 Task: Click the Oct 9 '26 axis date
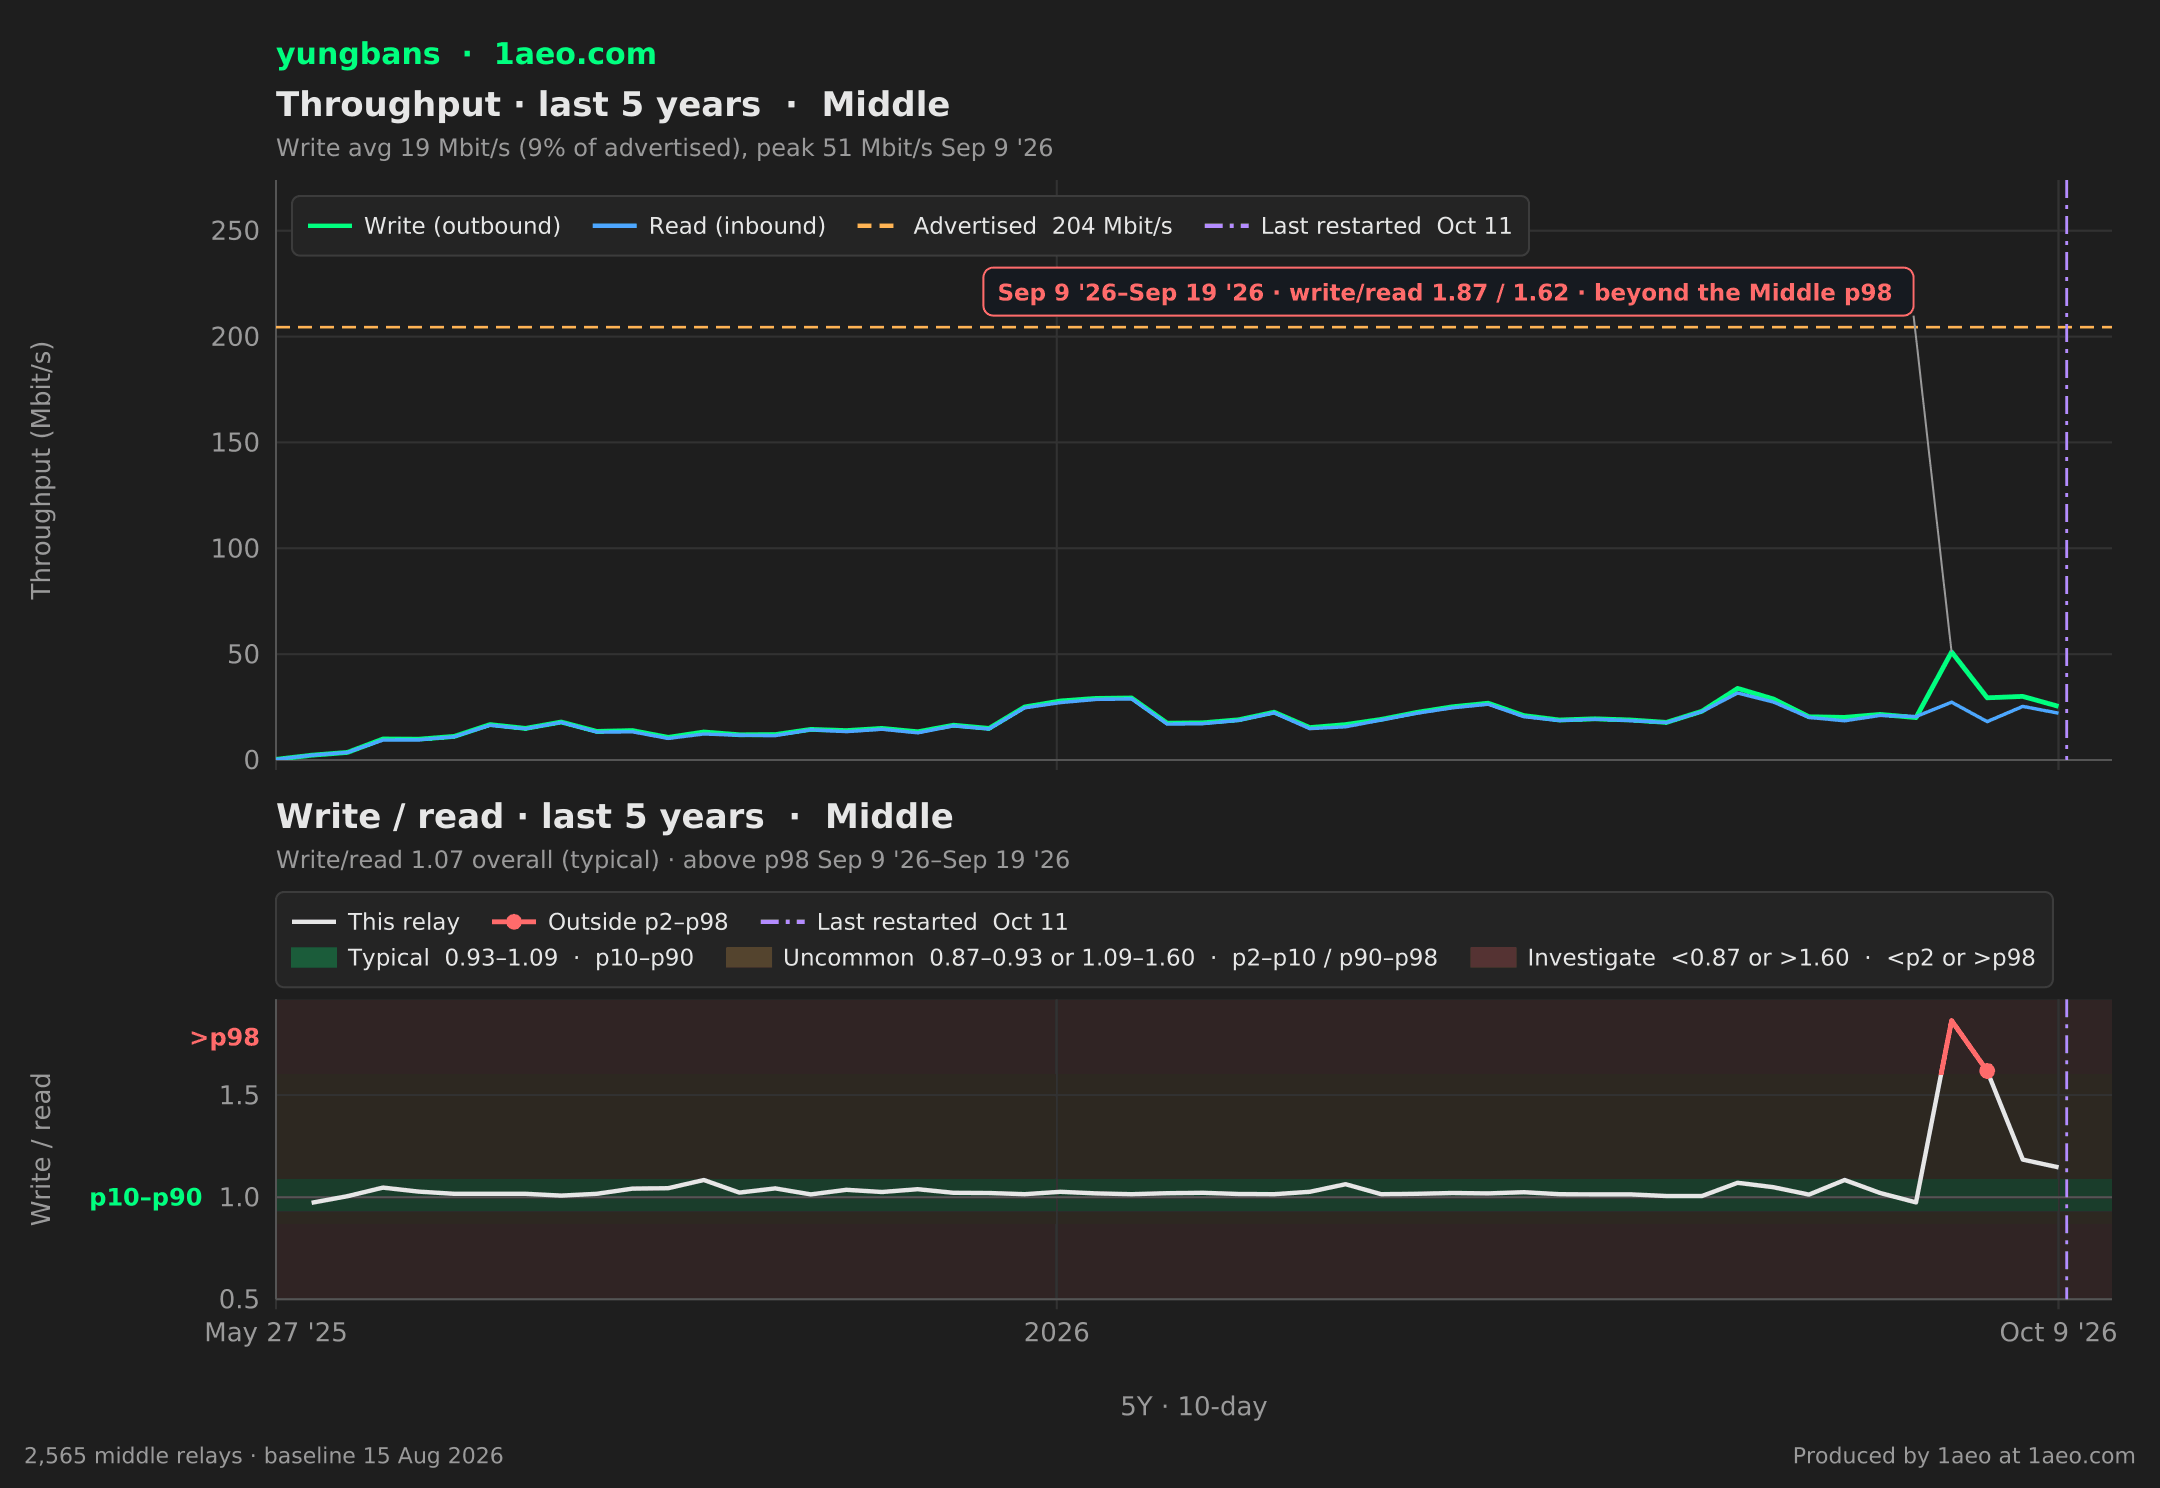click(x=2058, y=1332)
